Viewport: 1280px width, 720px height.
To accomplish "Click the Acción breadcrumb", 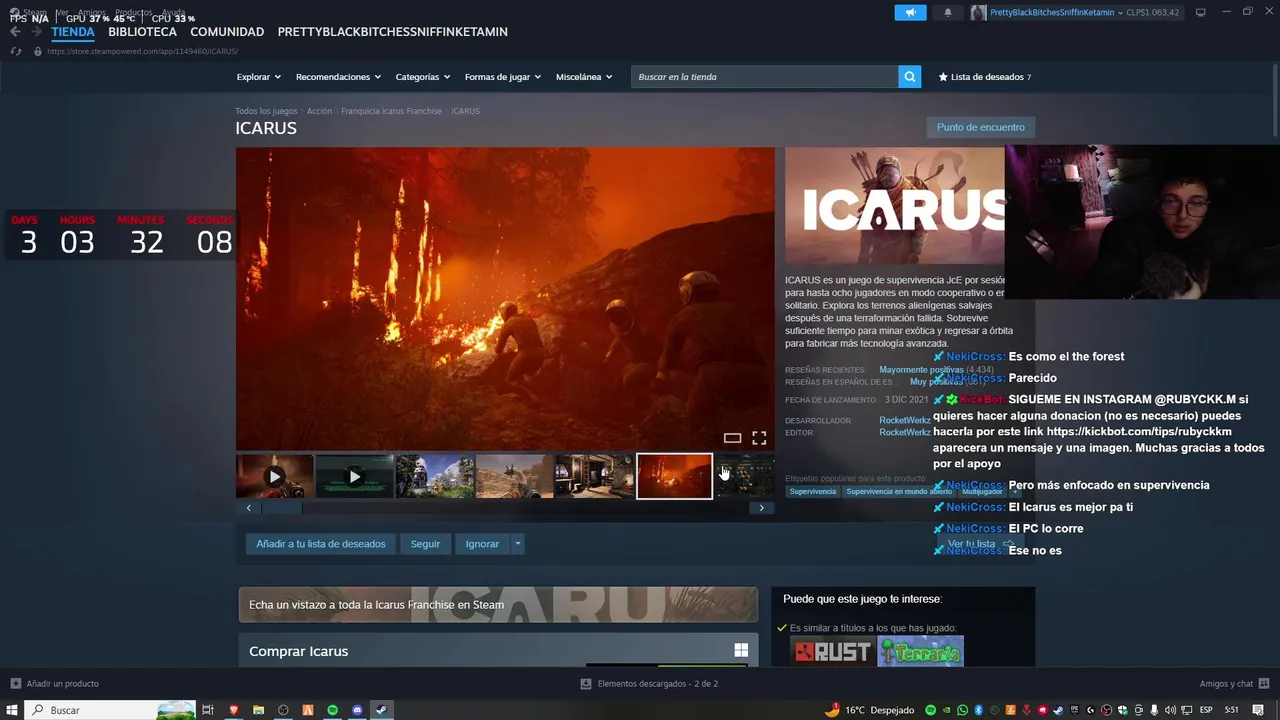I will [319, 111].
